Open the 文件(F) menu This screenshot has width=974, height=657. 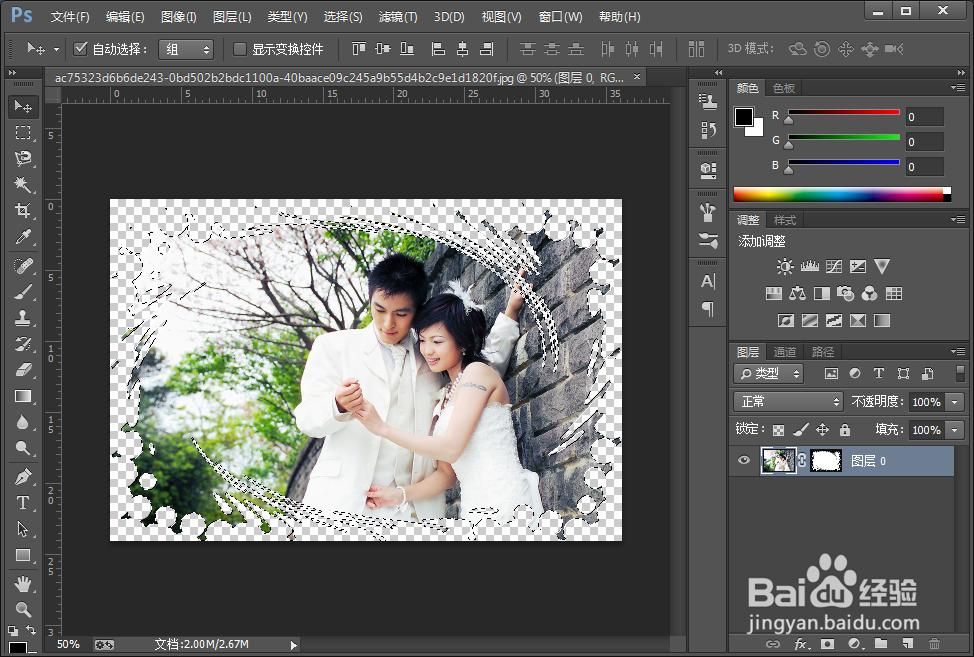pos(70,17)
